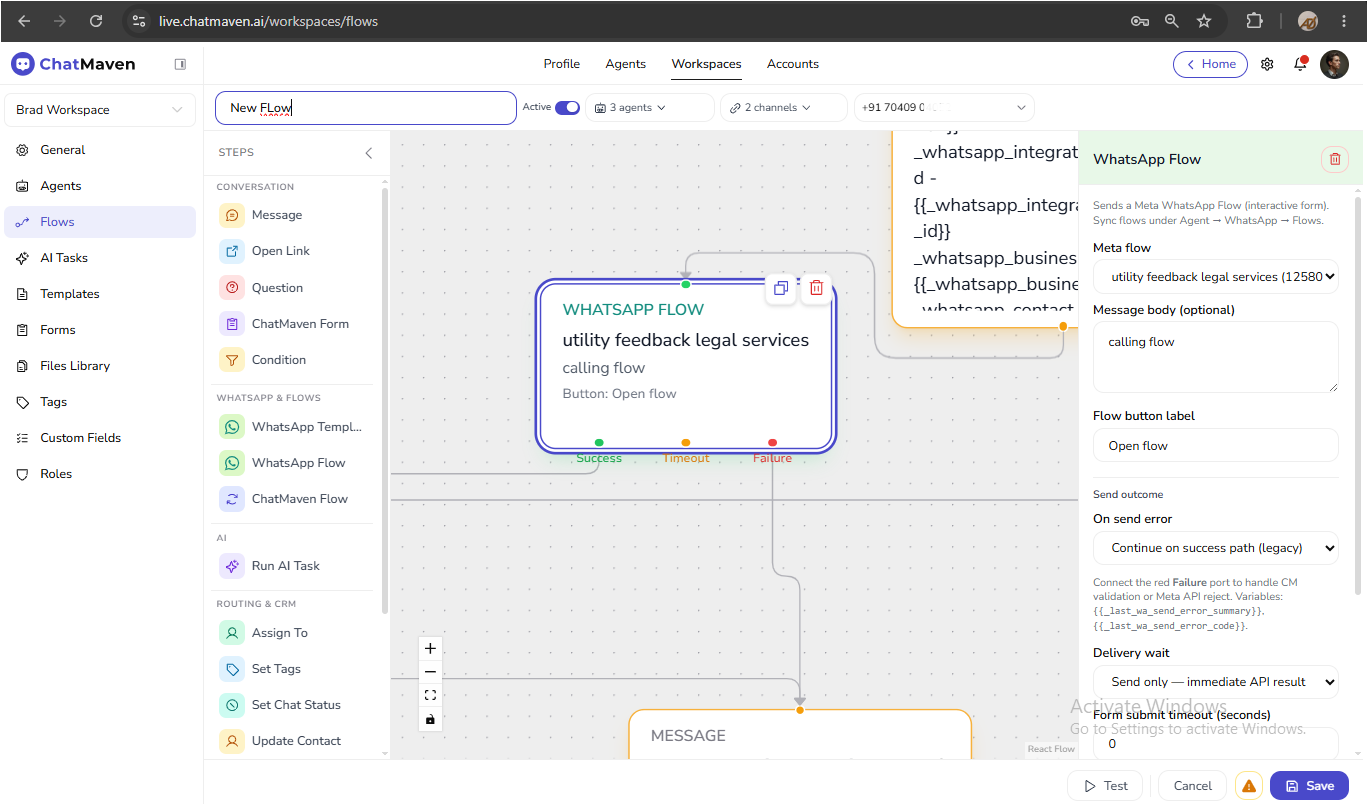Viewport: 1367px width, 811px height.
Task: Open Flows in the sidebar
Action: pyautogui.click(x=100, y=222)
